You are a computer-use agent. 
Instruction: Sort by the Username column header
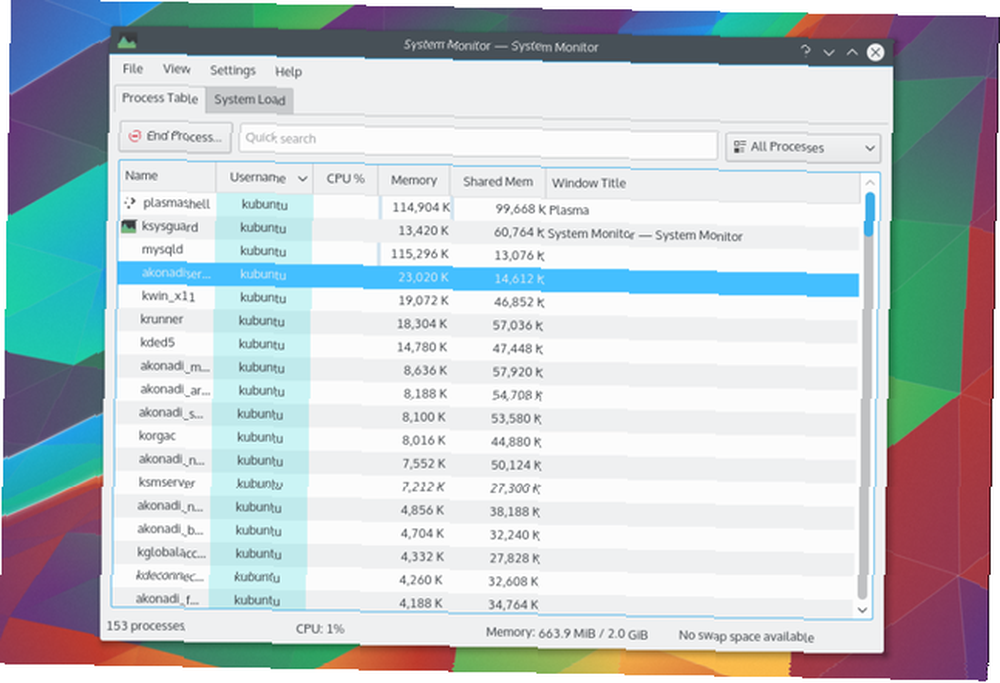265,177
